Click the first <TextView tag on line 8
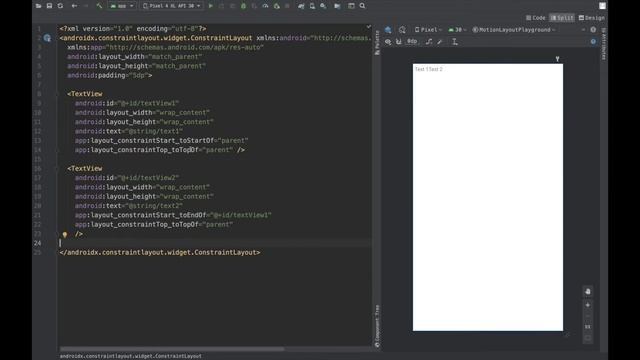 (85, 94)
